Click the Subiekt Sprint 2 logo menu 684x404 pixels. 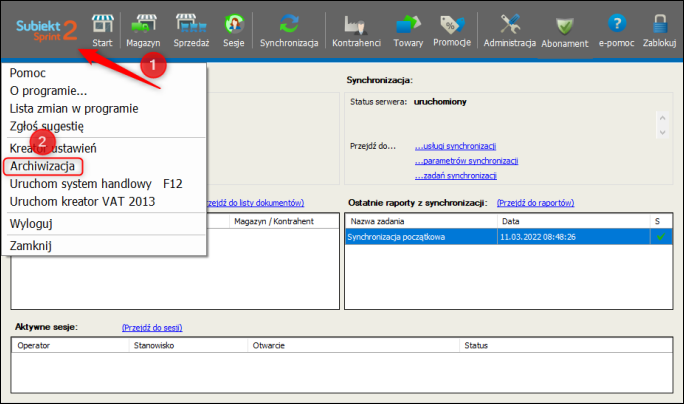47,30
